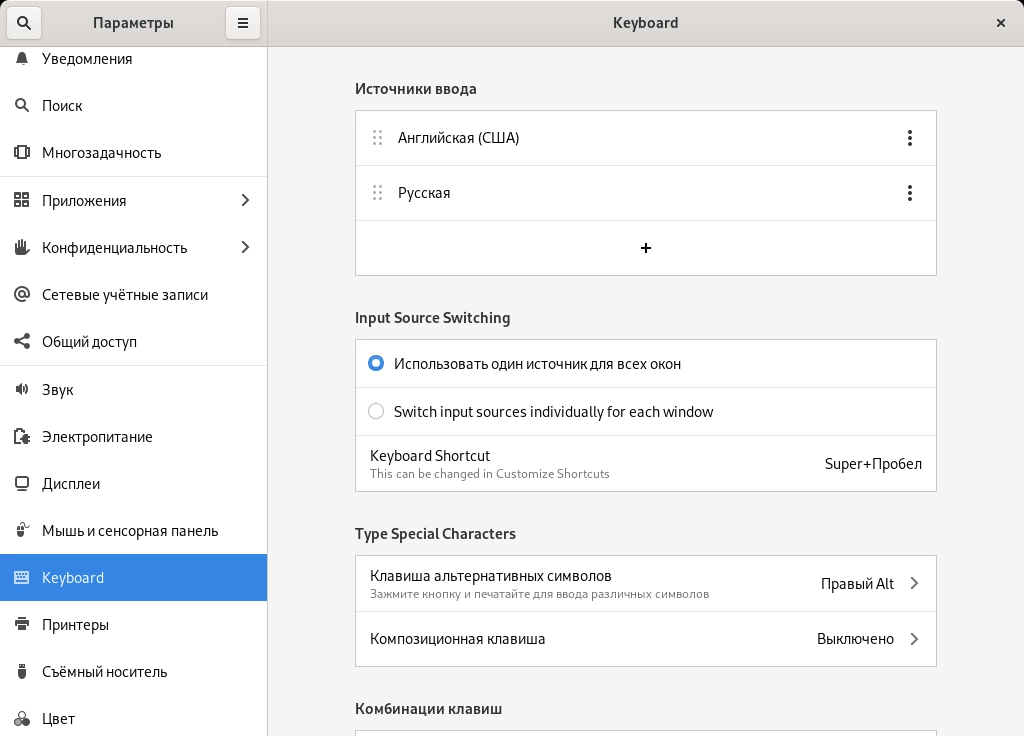Click the Мышь и сенсорная панель mouse icon
This screenshot has width=1024, height=736.
[22, 530]
